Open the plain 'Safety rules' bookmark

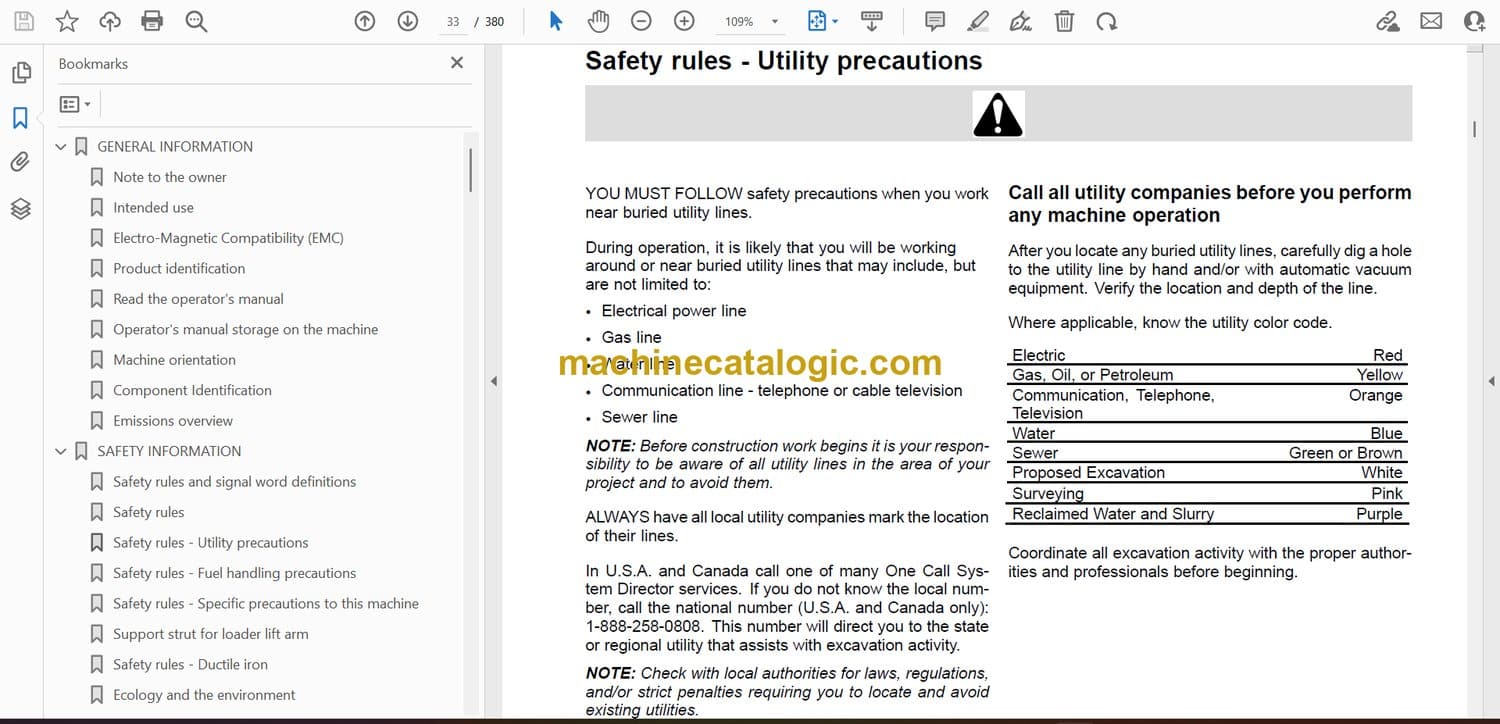pyautogui.click(x=149, y=512)
